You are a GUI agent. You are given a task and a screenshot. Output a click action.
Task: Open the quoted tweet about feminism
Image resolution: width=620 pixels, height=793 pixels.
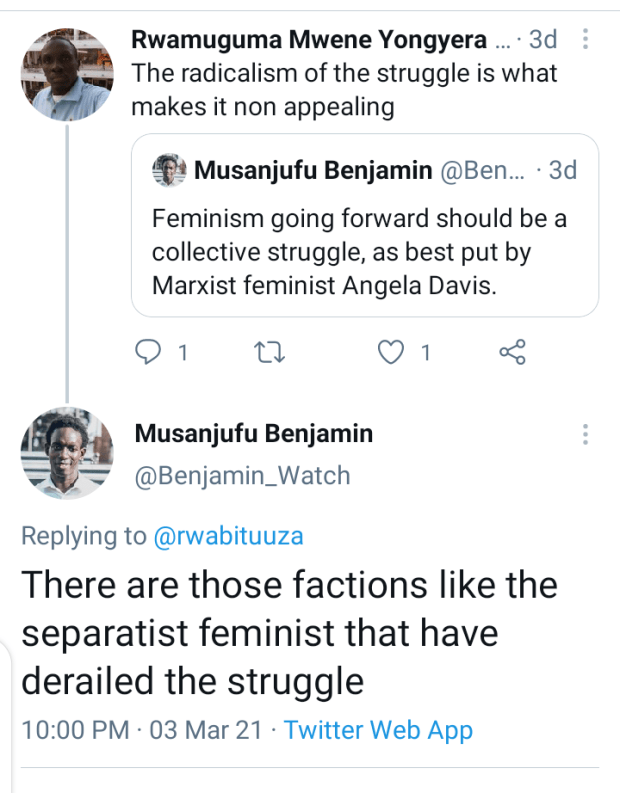tap(365, 251)
